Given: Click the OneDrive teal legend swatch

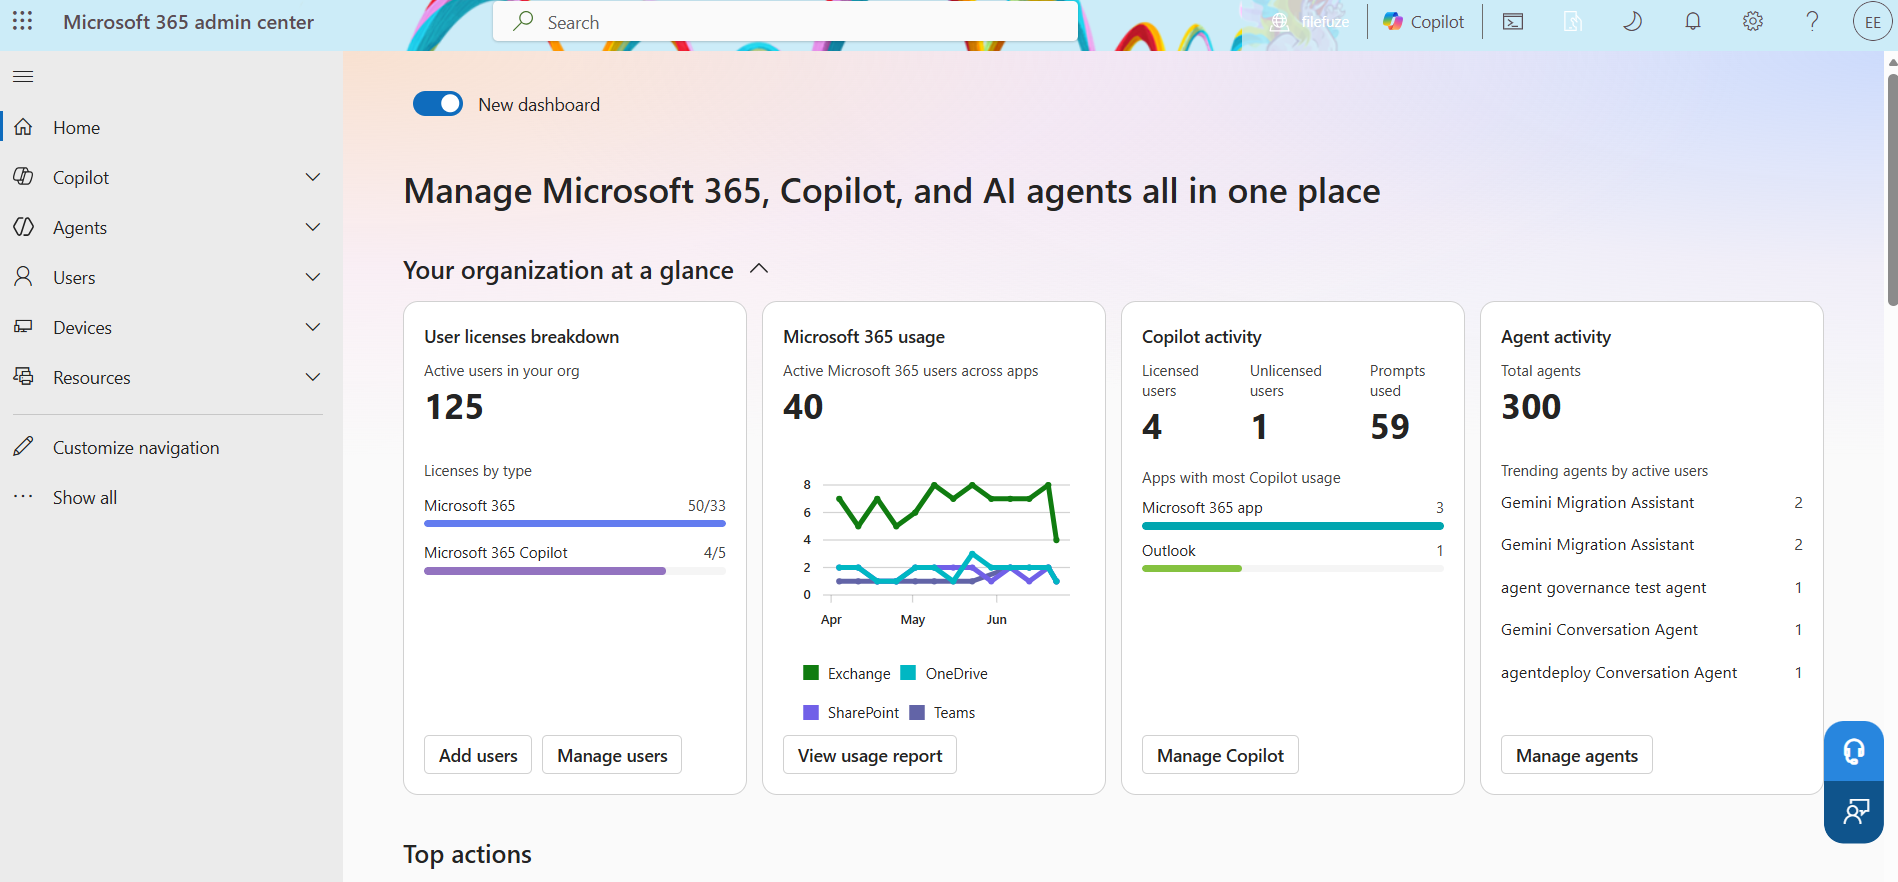Looking at the screenshot, I should tap(908, 673).
